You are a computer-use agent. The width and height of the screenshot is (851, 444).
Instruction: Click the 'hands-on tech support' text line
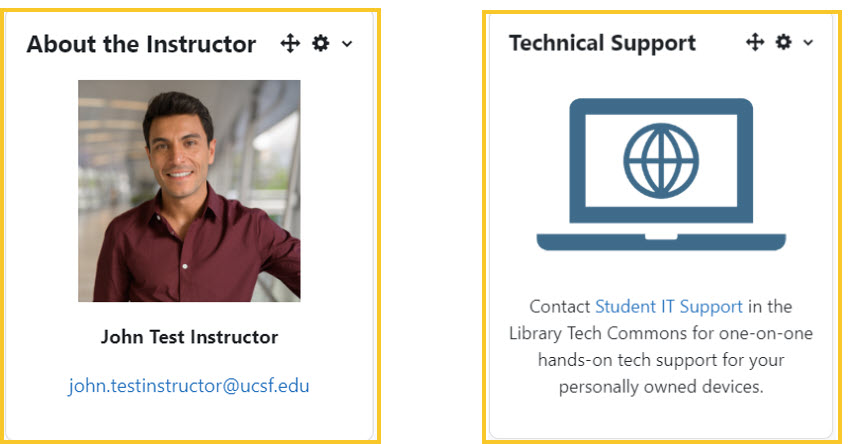661,360
